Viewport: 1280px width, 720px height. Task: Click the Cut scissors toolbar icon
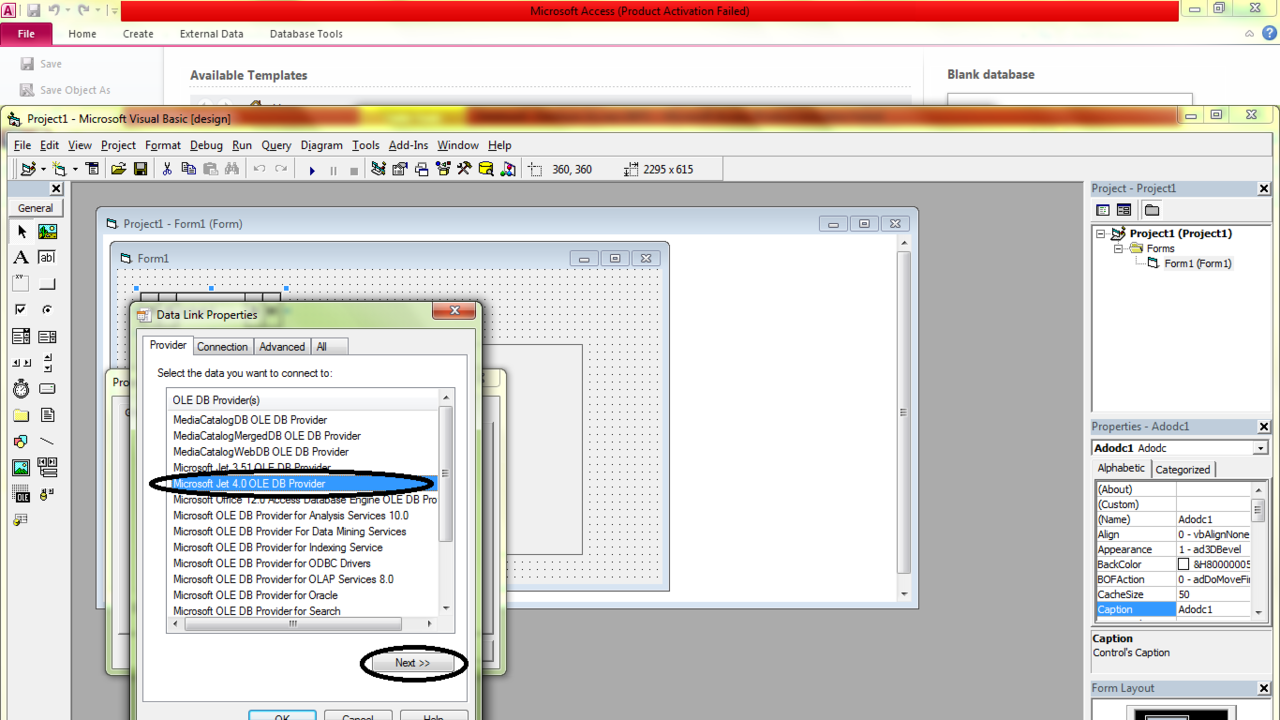pyautogui.click(x=167, y=169)
